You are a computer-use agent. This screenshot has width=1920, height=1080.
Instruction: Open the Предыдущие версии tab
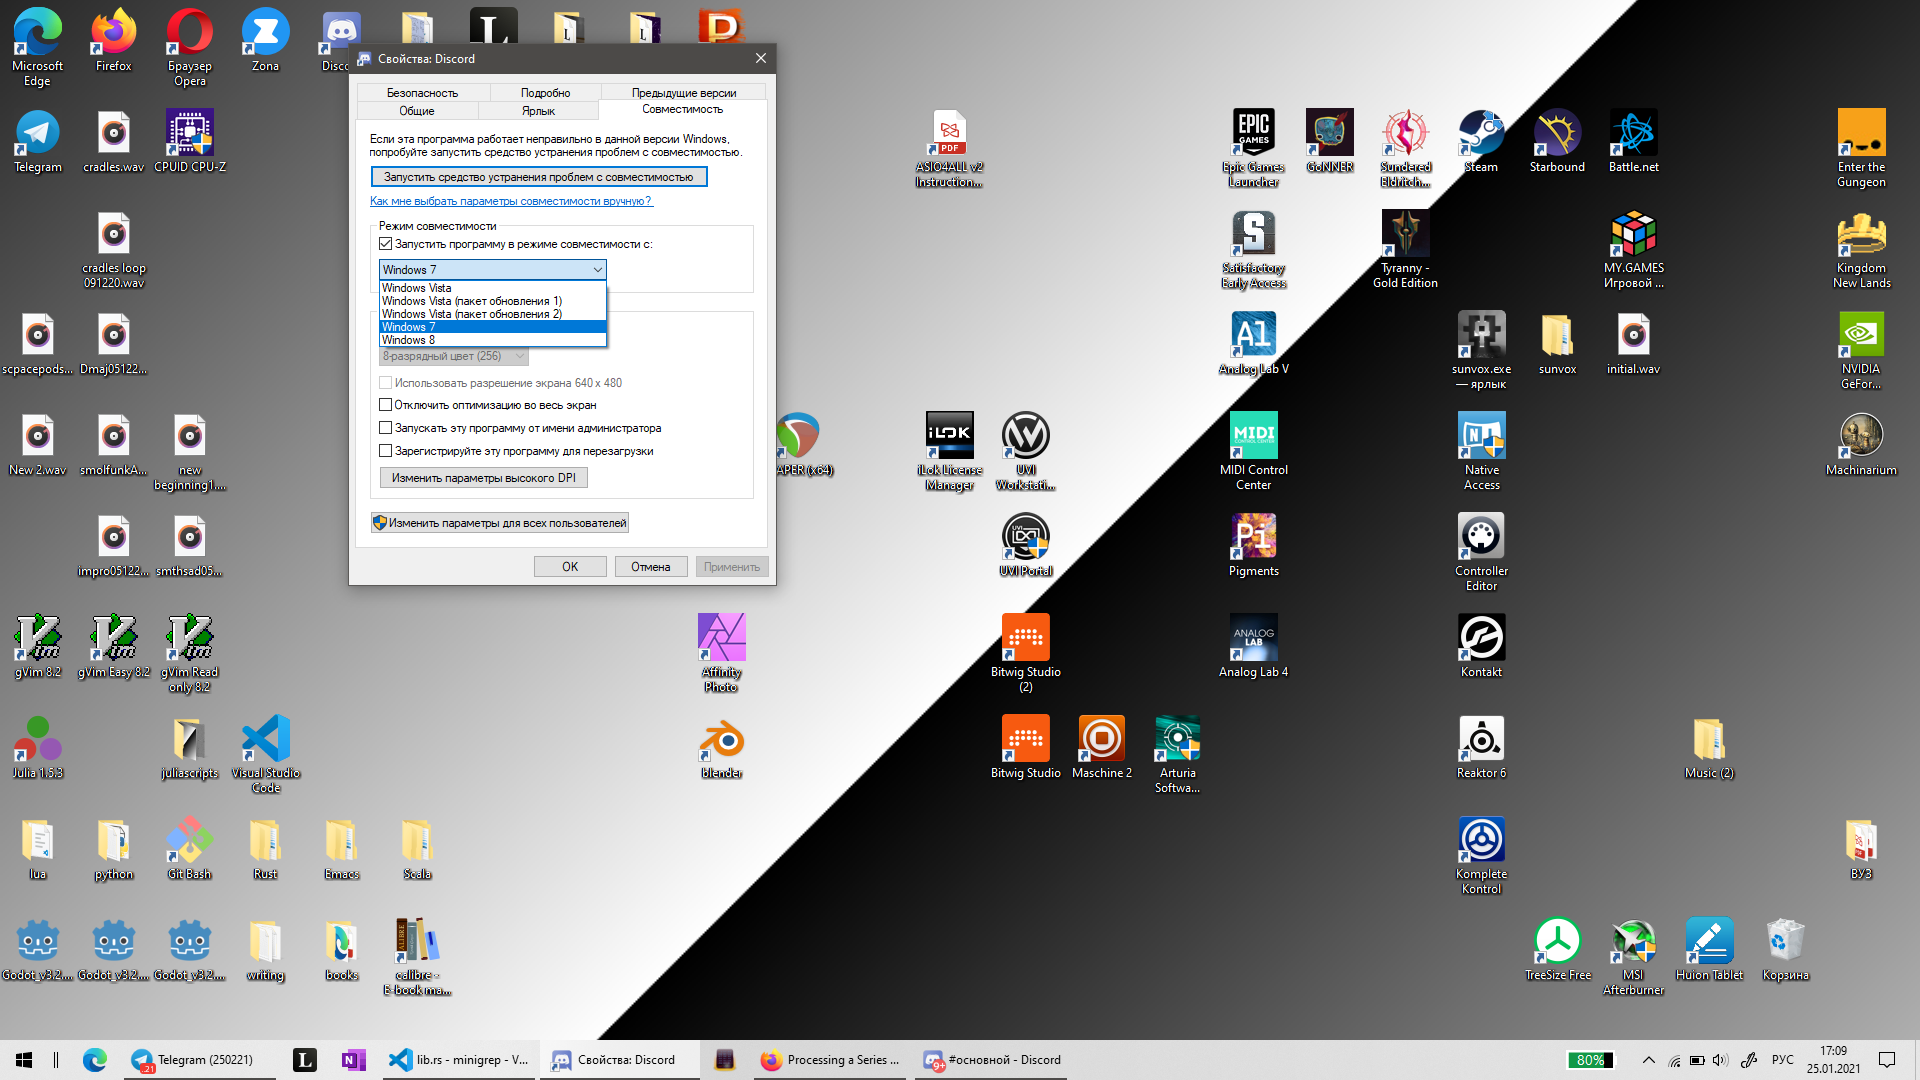pyautogui.click(x=684, y=93)
